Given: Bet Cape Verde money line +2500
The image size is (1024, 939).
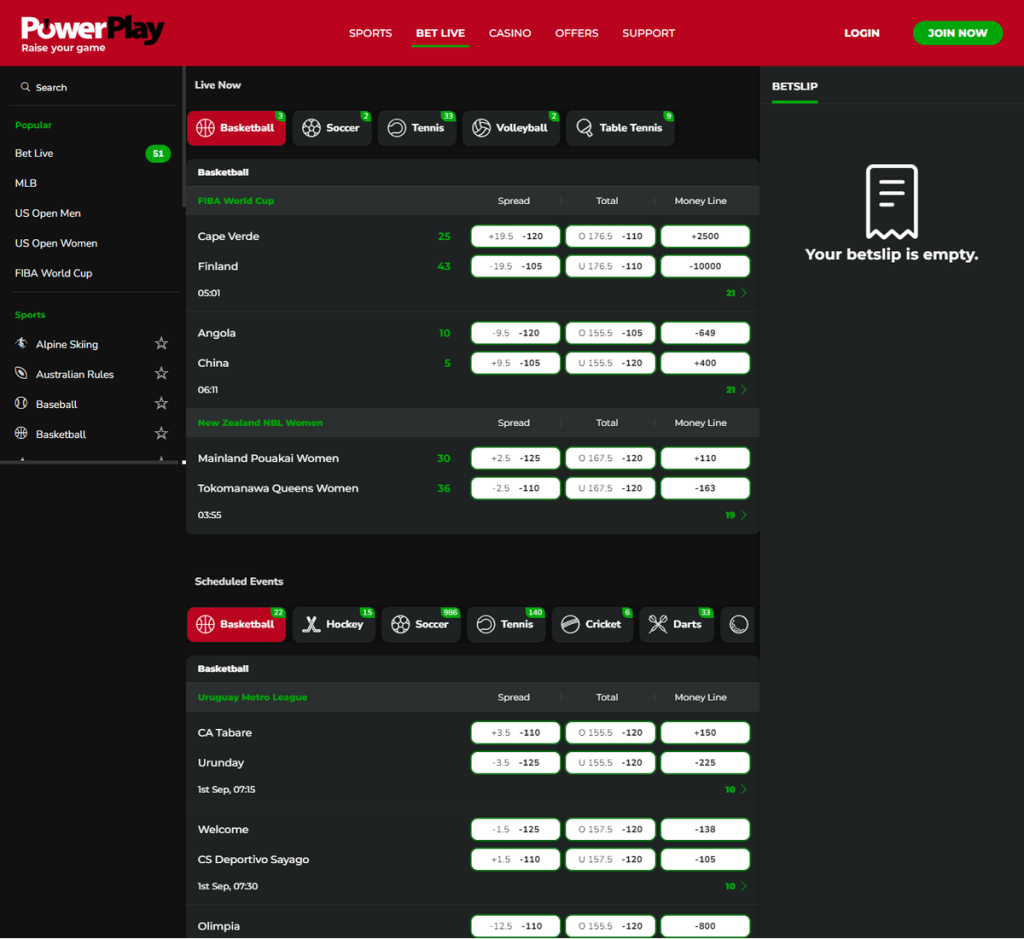Looking at the screenshot, I should [705, 236].
